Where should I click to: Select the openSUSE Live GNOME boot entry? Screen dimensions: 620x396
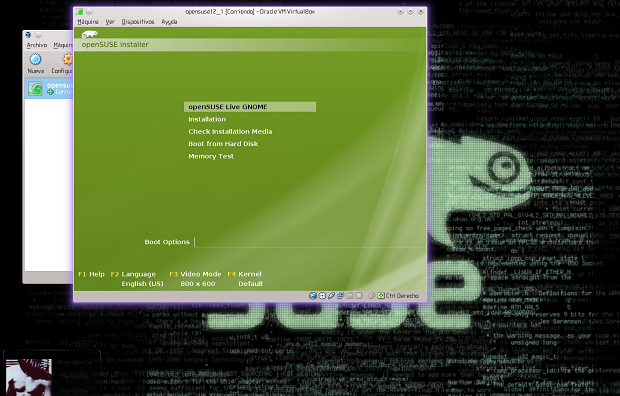pyautogui.click(x=250, y=107)
